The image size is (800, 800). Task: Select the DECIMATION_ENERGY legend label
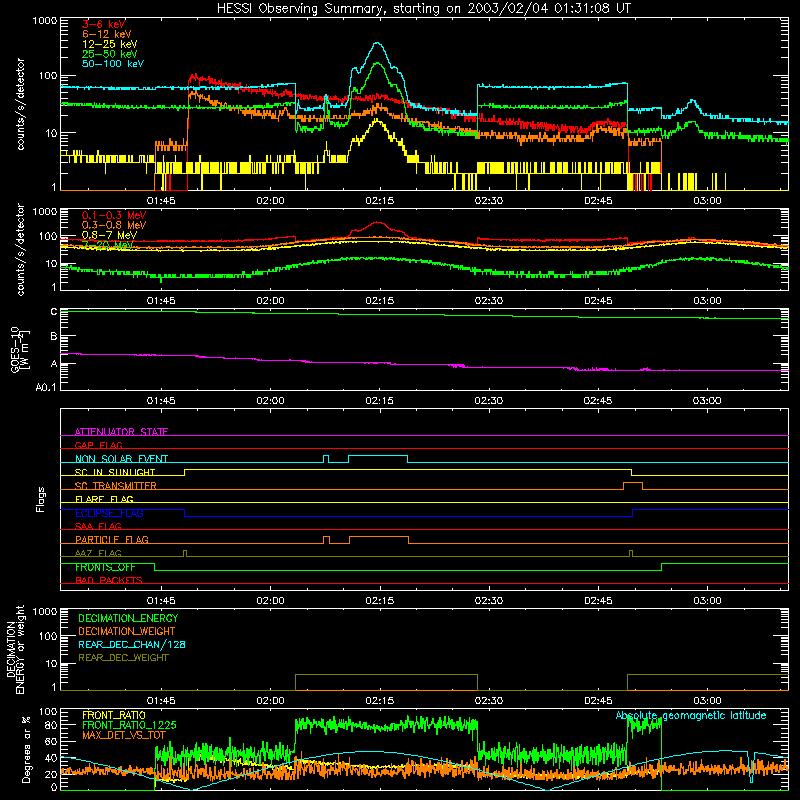coord(128,618)
